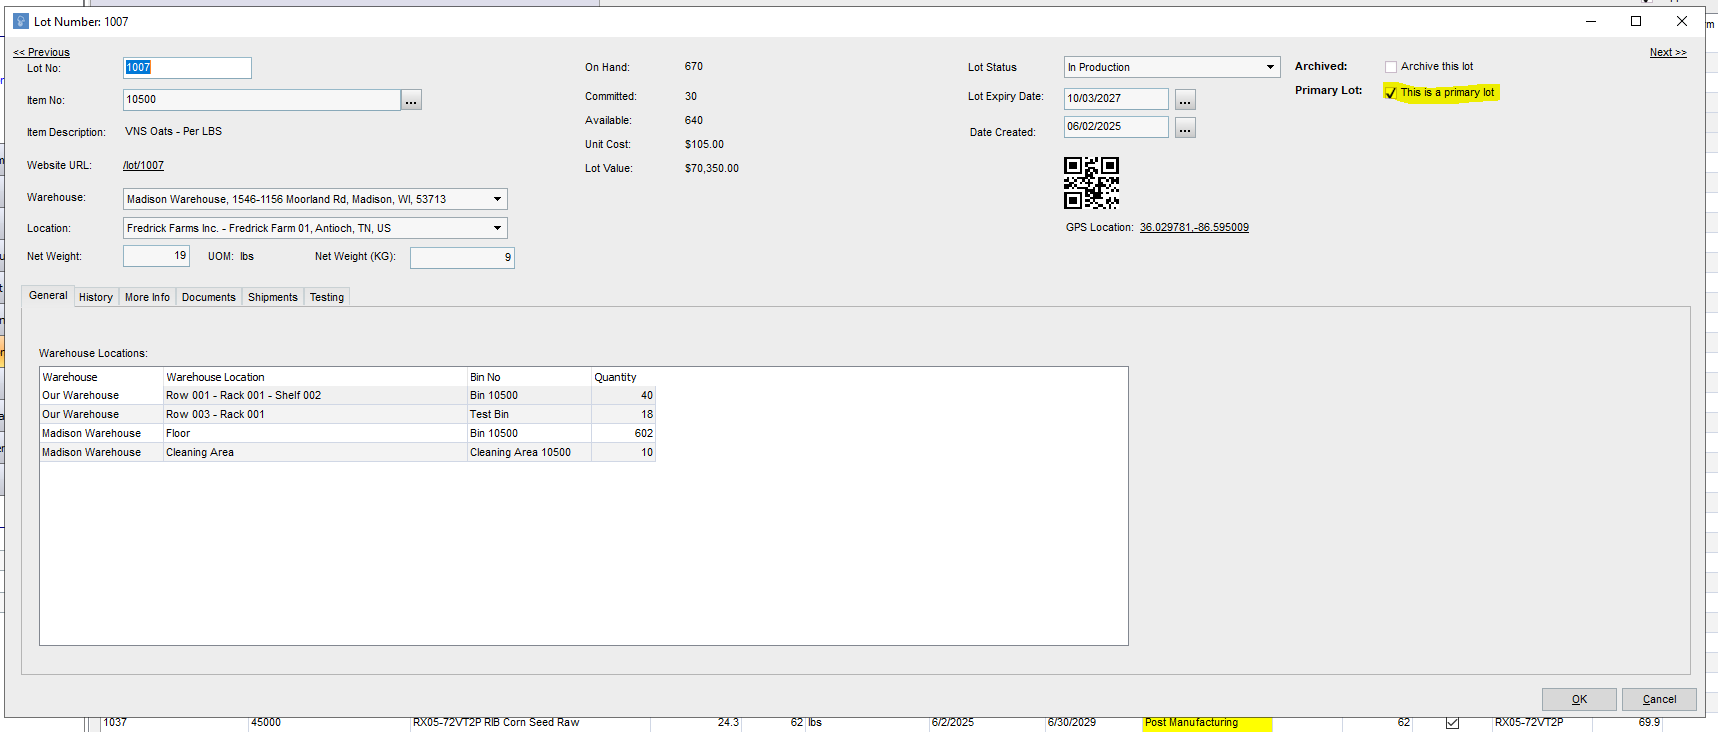Click the Lot No input field
The height and width of the screenshot is (732, 1718).
point(187,67)
